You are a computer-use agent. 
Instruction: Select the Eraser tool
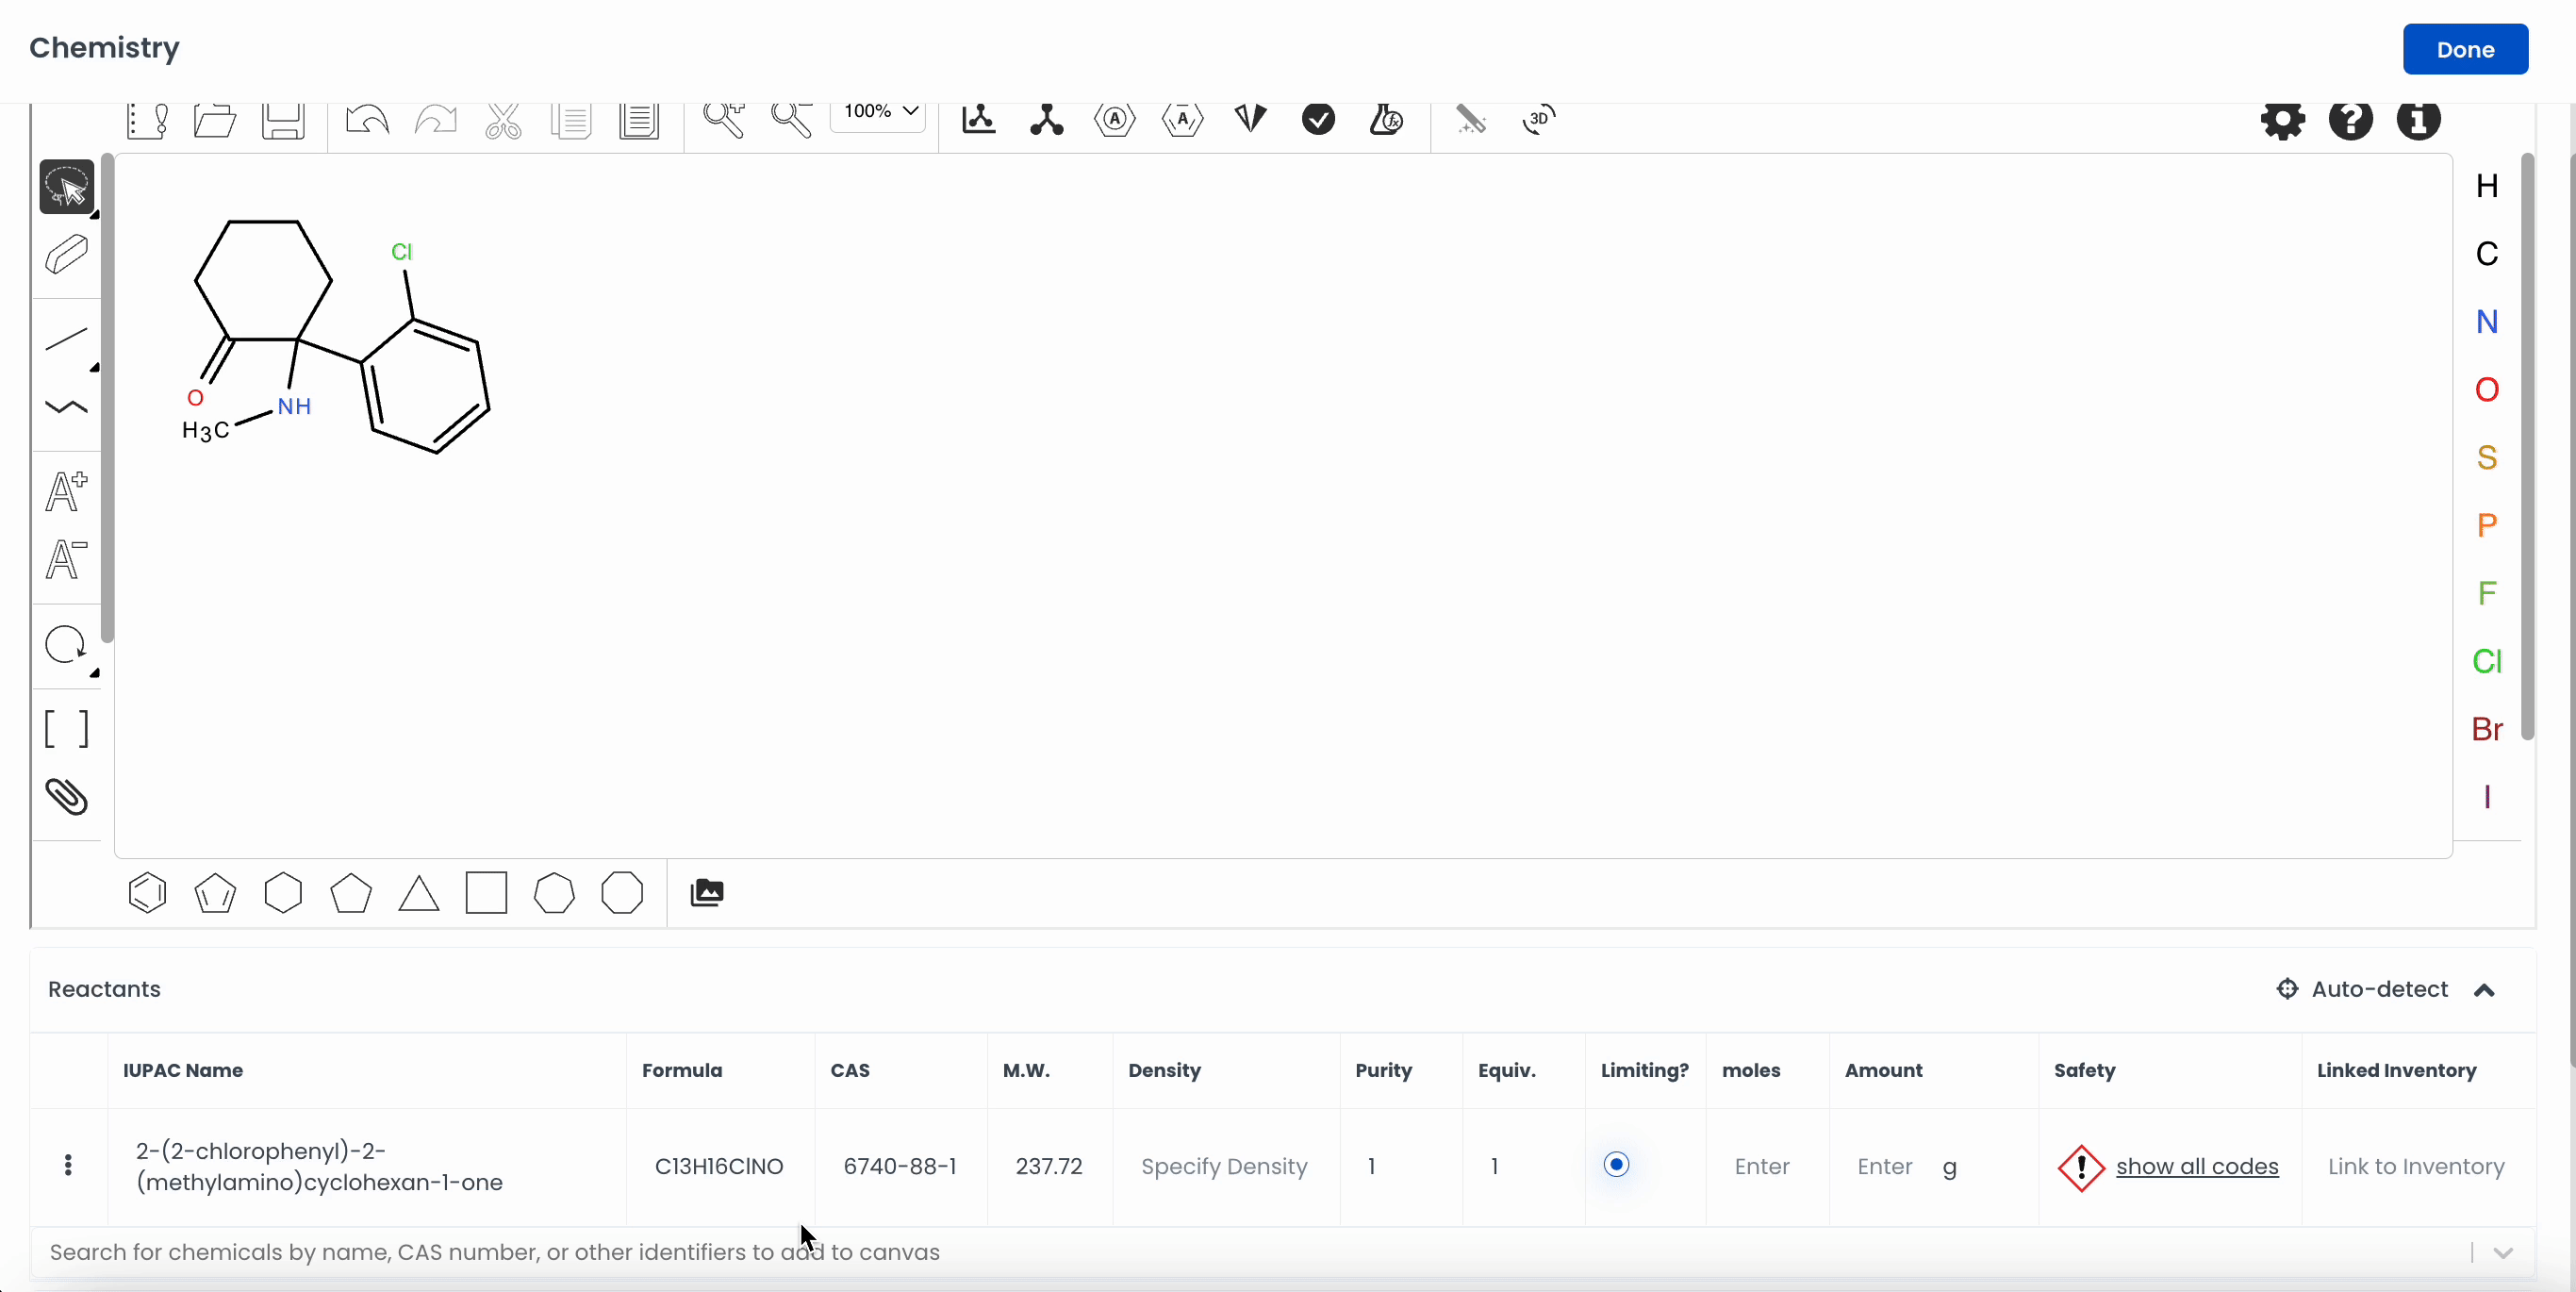point(66,254)
